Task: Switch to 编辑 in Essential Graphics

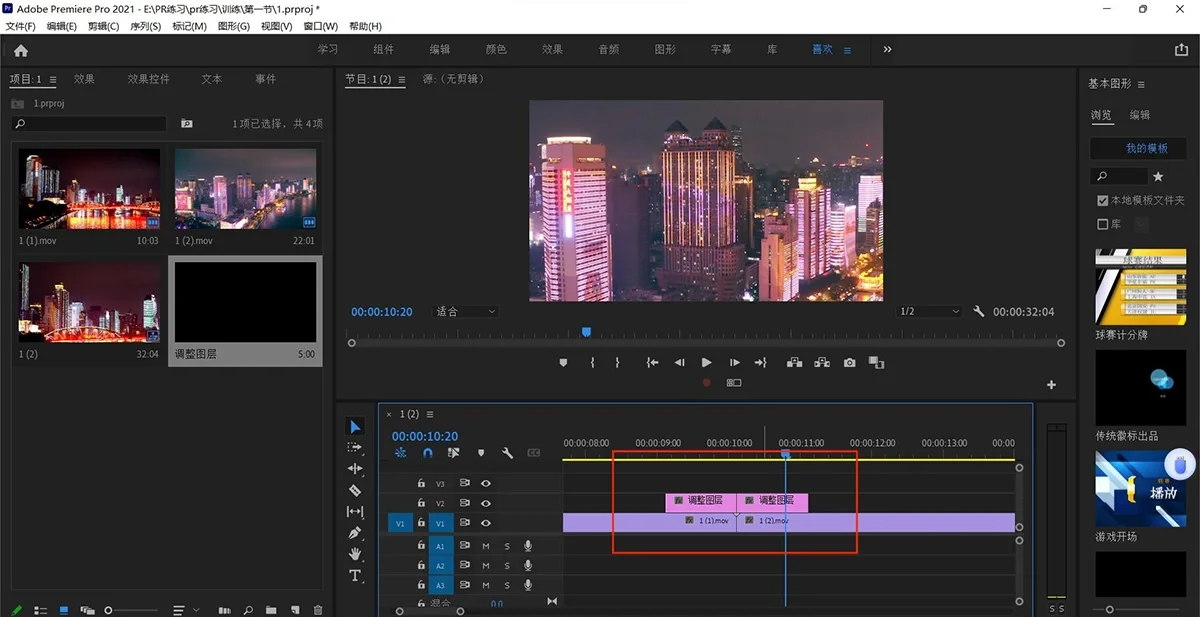Action: click(1140, 115)
